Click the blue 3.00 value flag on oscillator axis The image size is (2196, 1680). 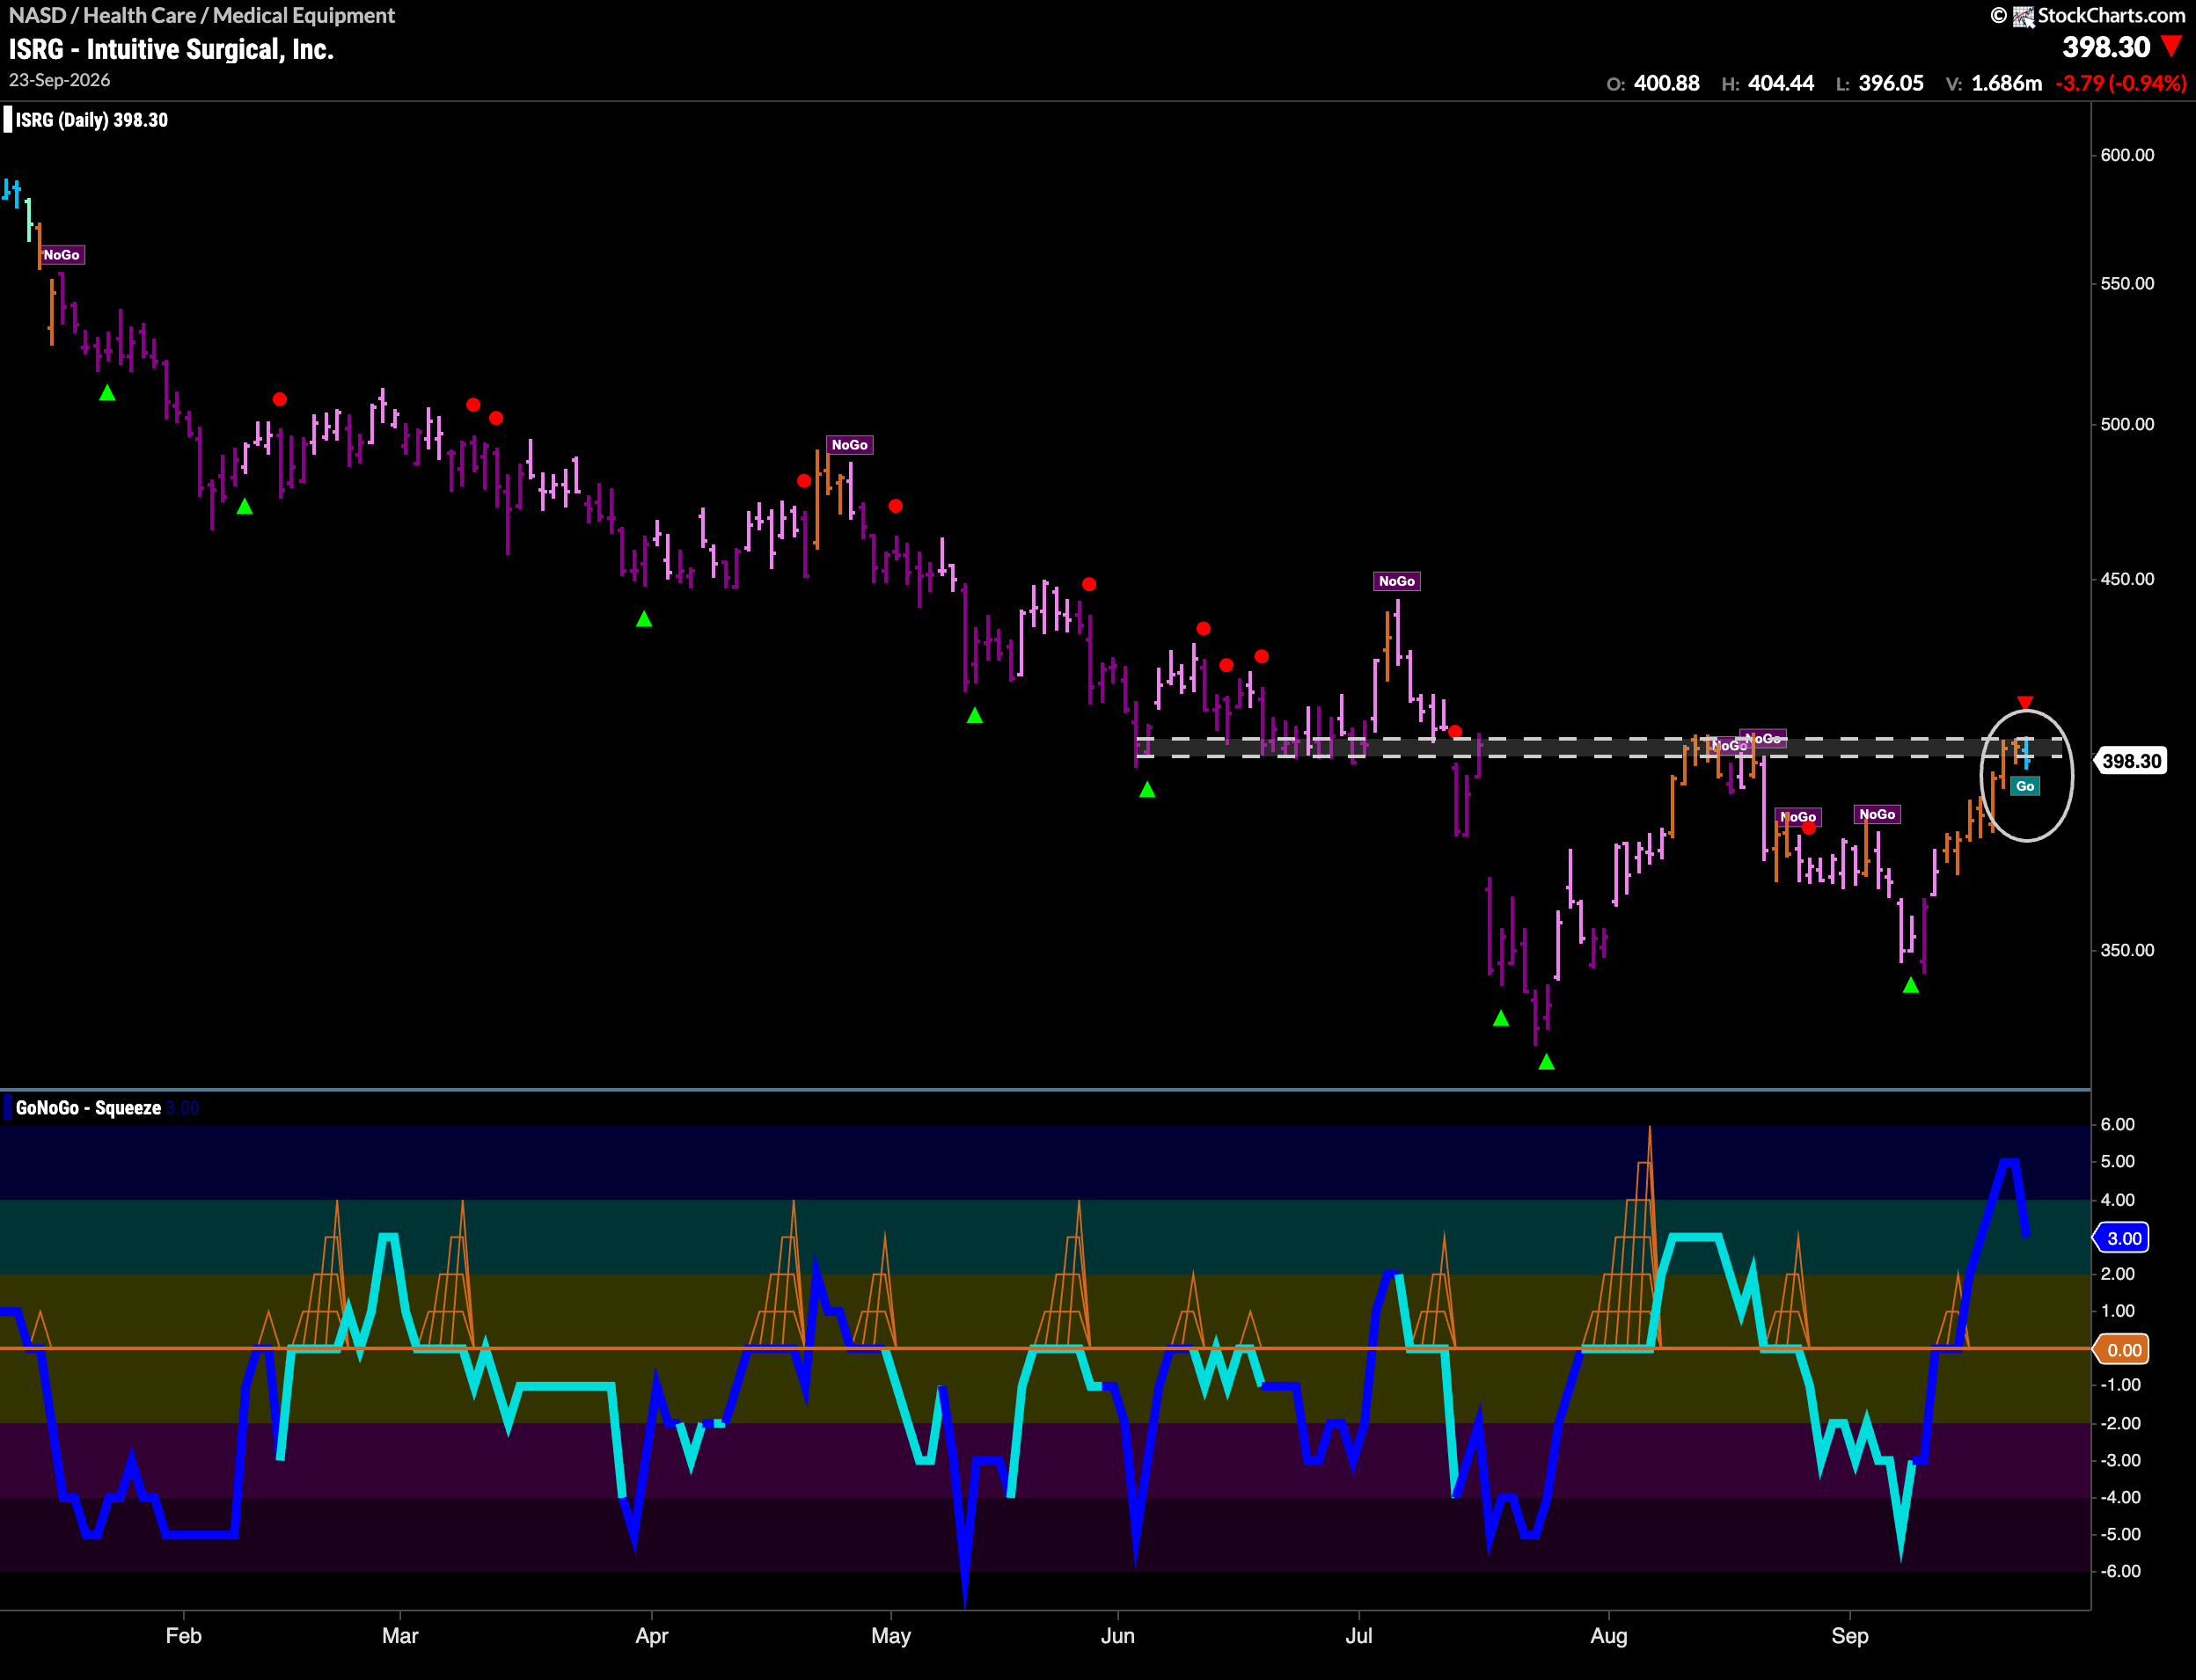pyautogui.click(x=2121, y=1238)
